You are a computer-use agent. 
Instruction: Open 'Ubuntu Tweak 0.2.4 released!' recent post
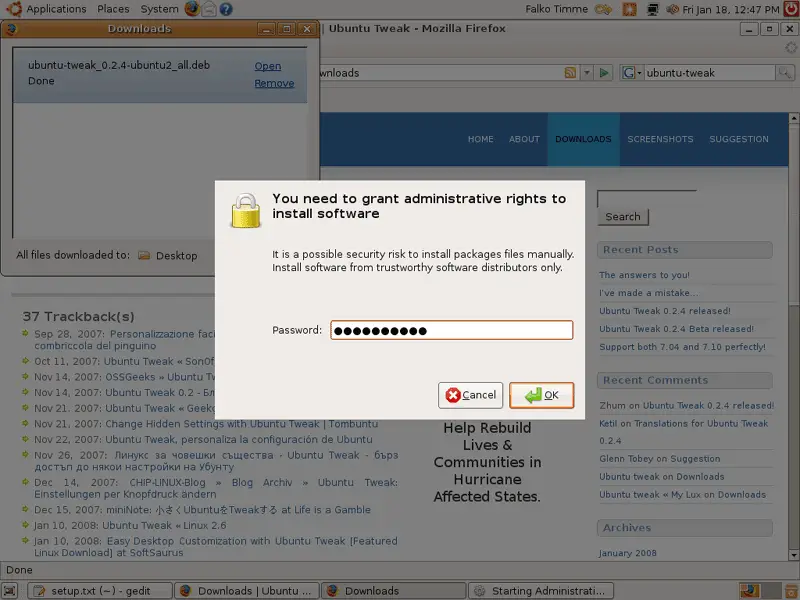coord(665,311)
